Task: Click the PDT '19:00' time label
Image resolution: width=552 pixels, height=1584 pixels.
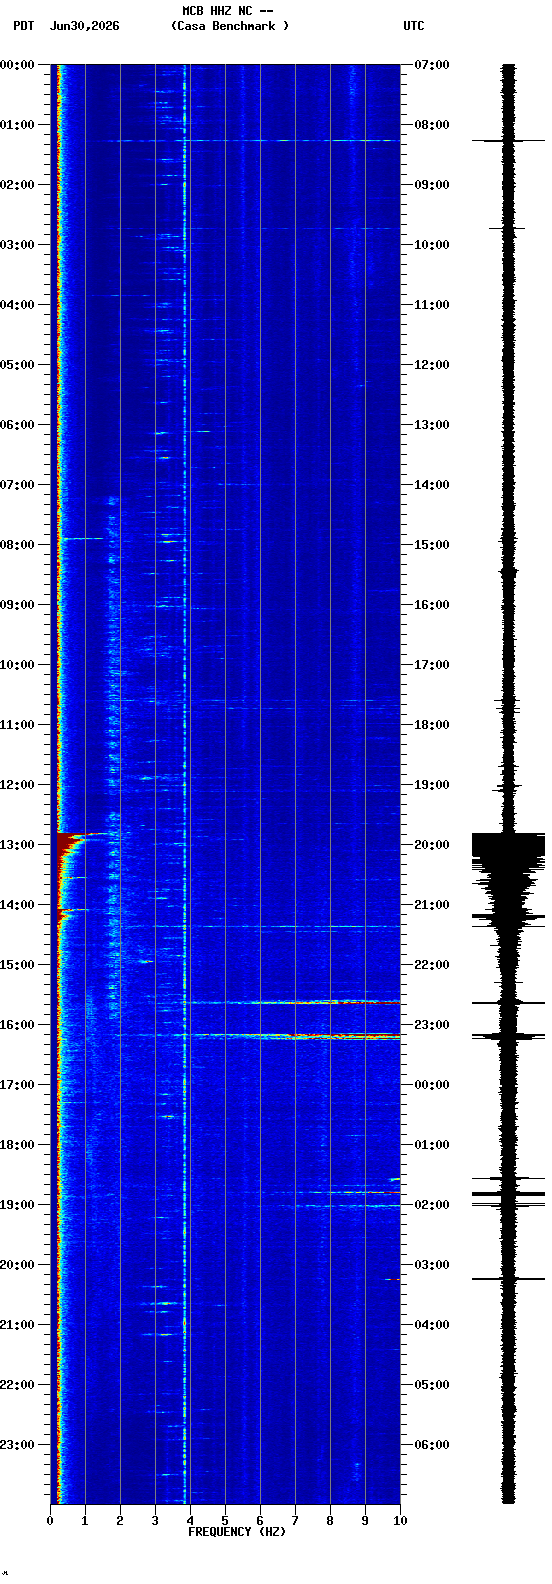Action: click(x=17, y=1205)
